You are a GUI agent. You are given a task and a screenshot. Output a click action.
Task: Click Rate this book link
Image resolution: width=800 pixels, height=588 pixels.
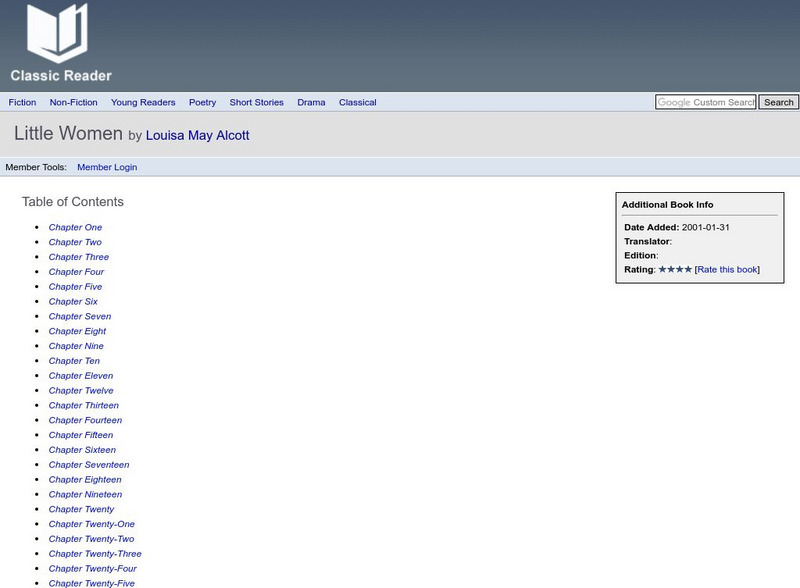(x=728, y=270)
